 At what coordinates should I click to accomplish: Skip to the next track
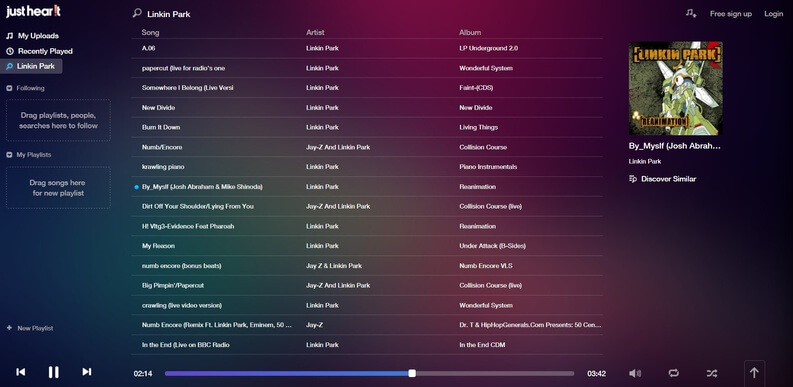(x=86, y=372)
